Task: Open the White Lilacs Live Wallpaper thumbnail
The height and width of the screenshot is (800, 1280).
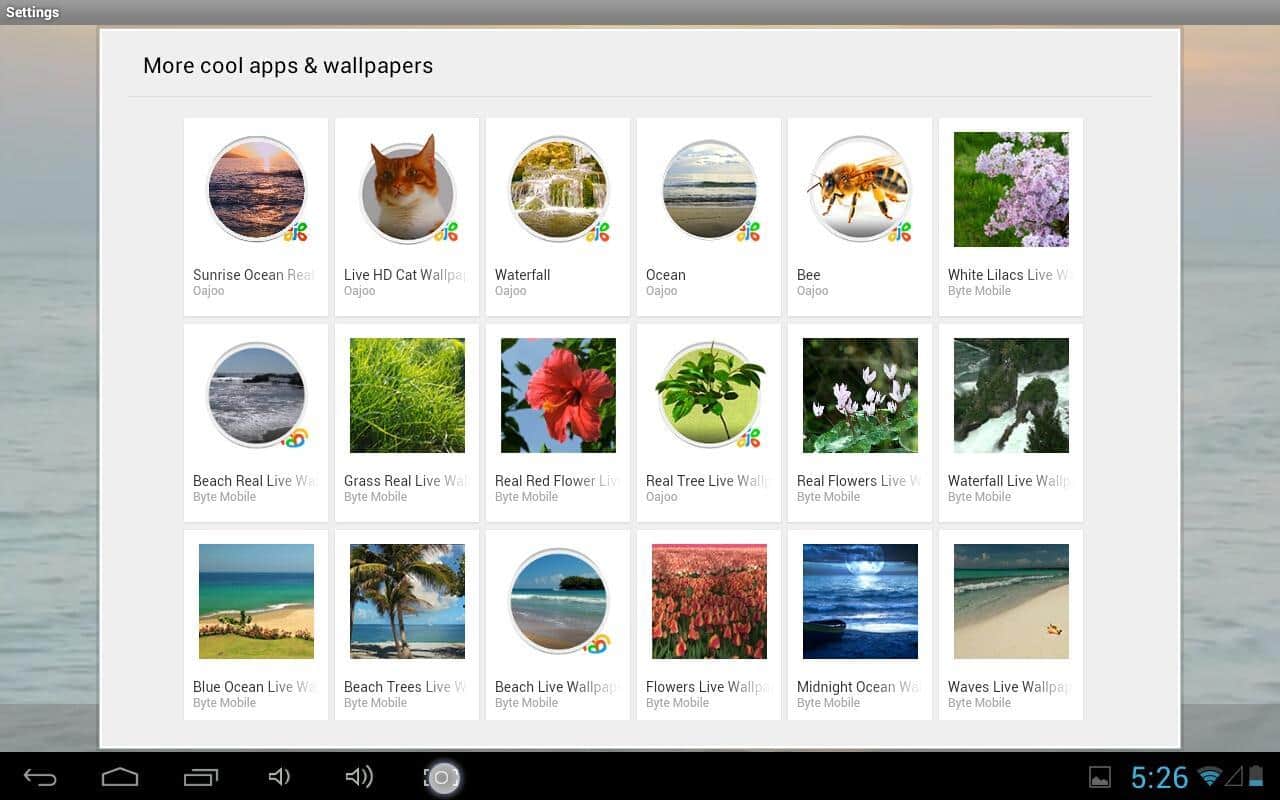Action: pos(1011,190)
